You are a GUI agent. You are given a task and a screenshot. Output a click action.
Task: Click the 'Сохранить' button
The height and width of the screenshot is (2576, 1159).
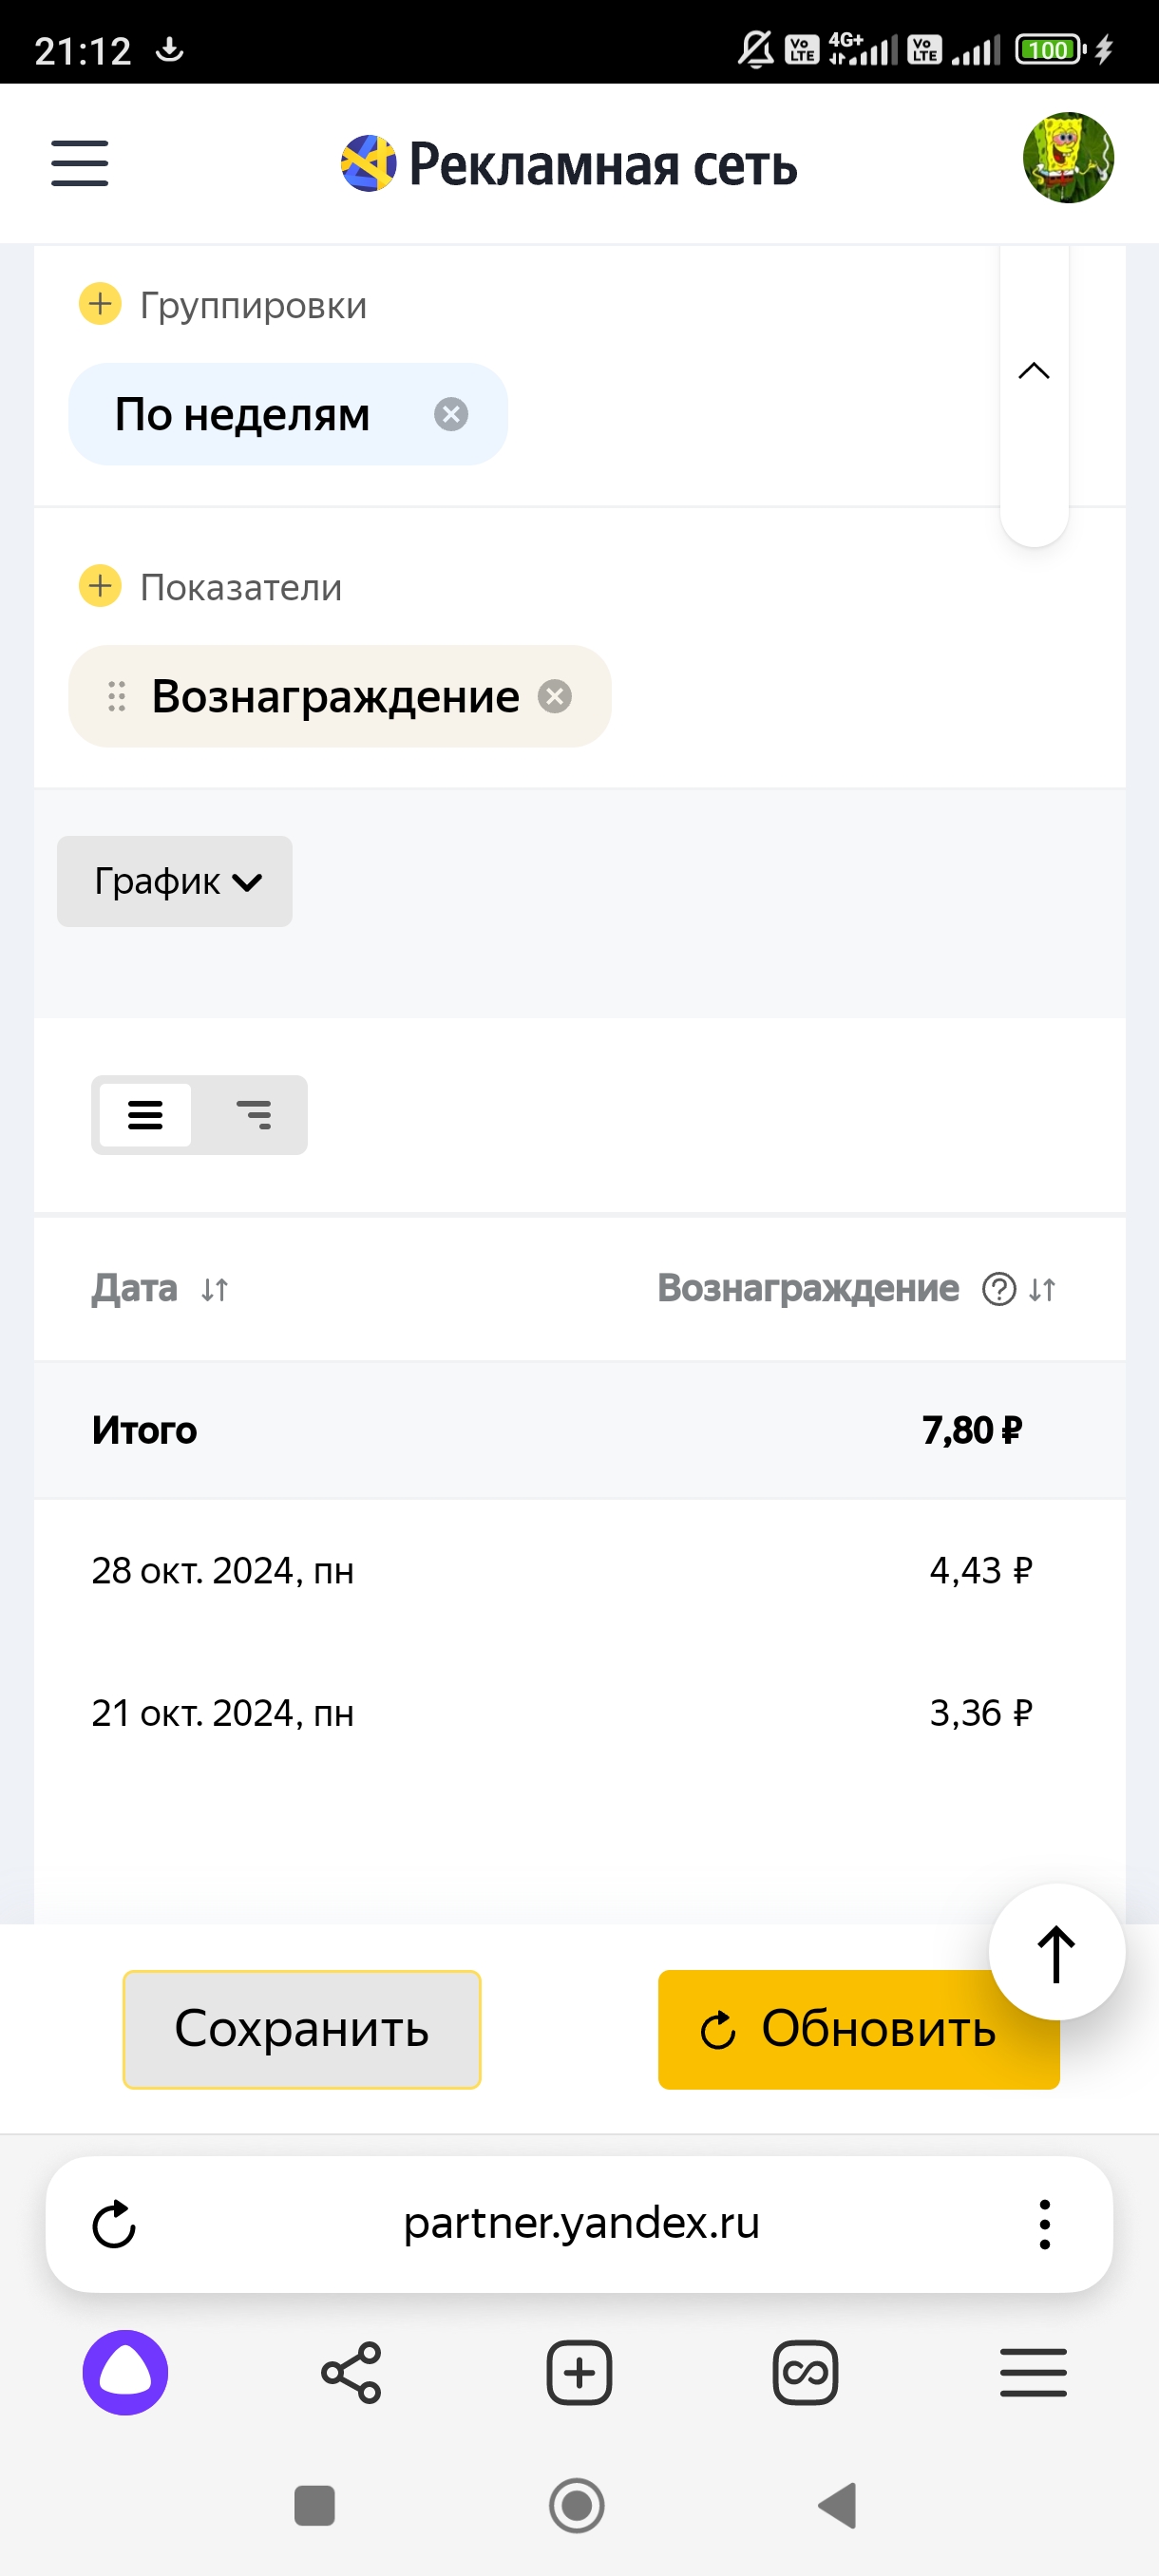(301, 2029)
